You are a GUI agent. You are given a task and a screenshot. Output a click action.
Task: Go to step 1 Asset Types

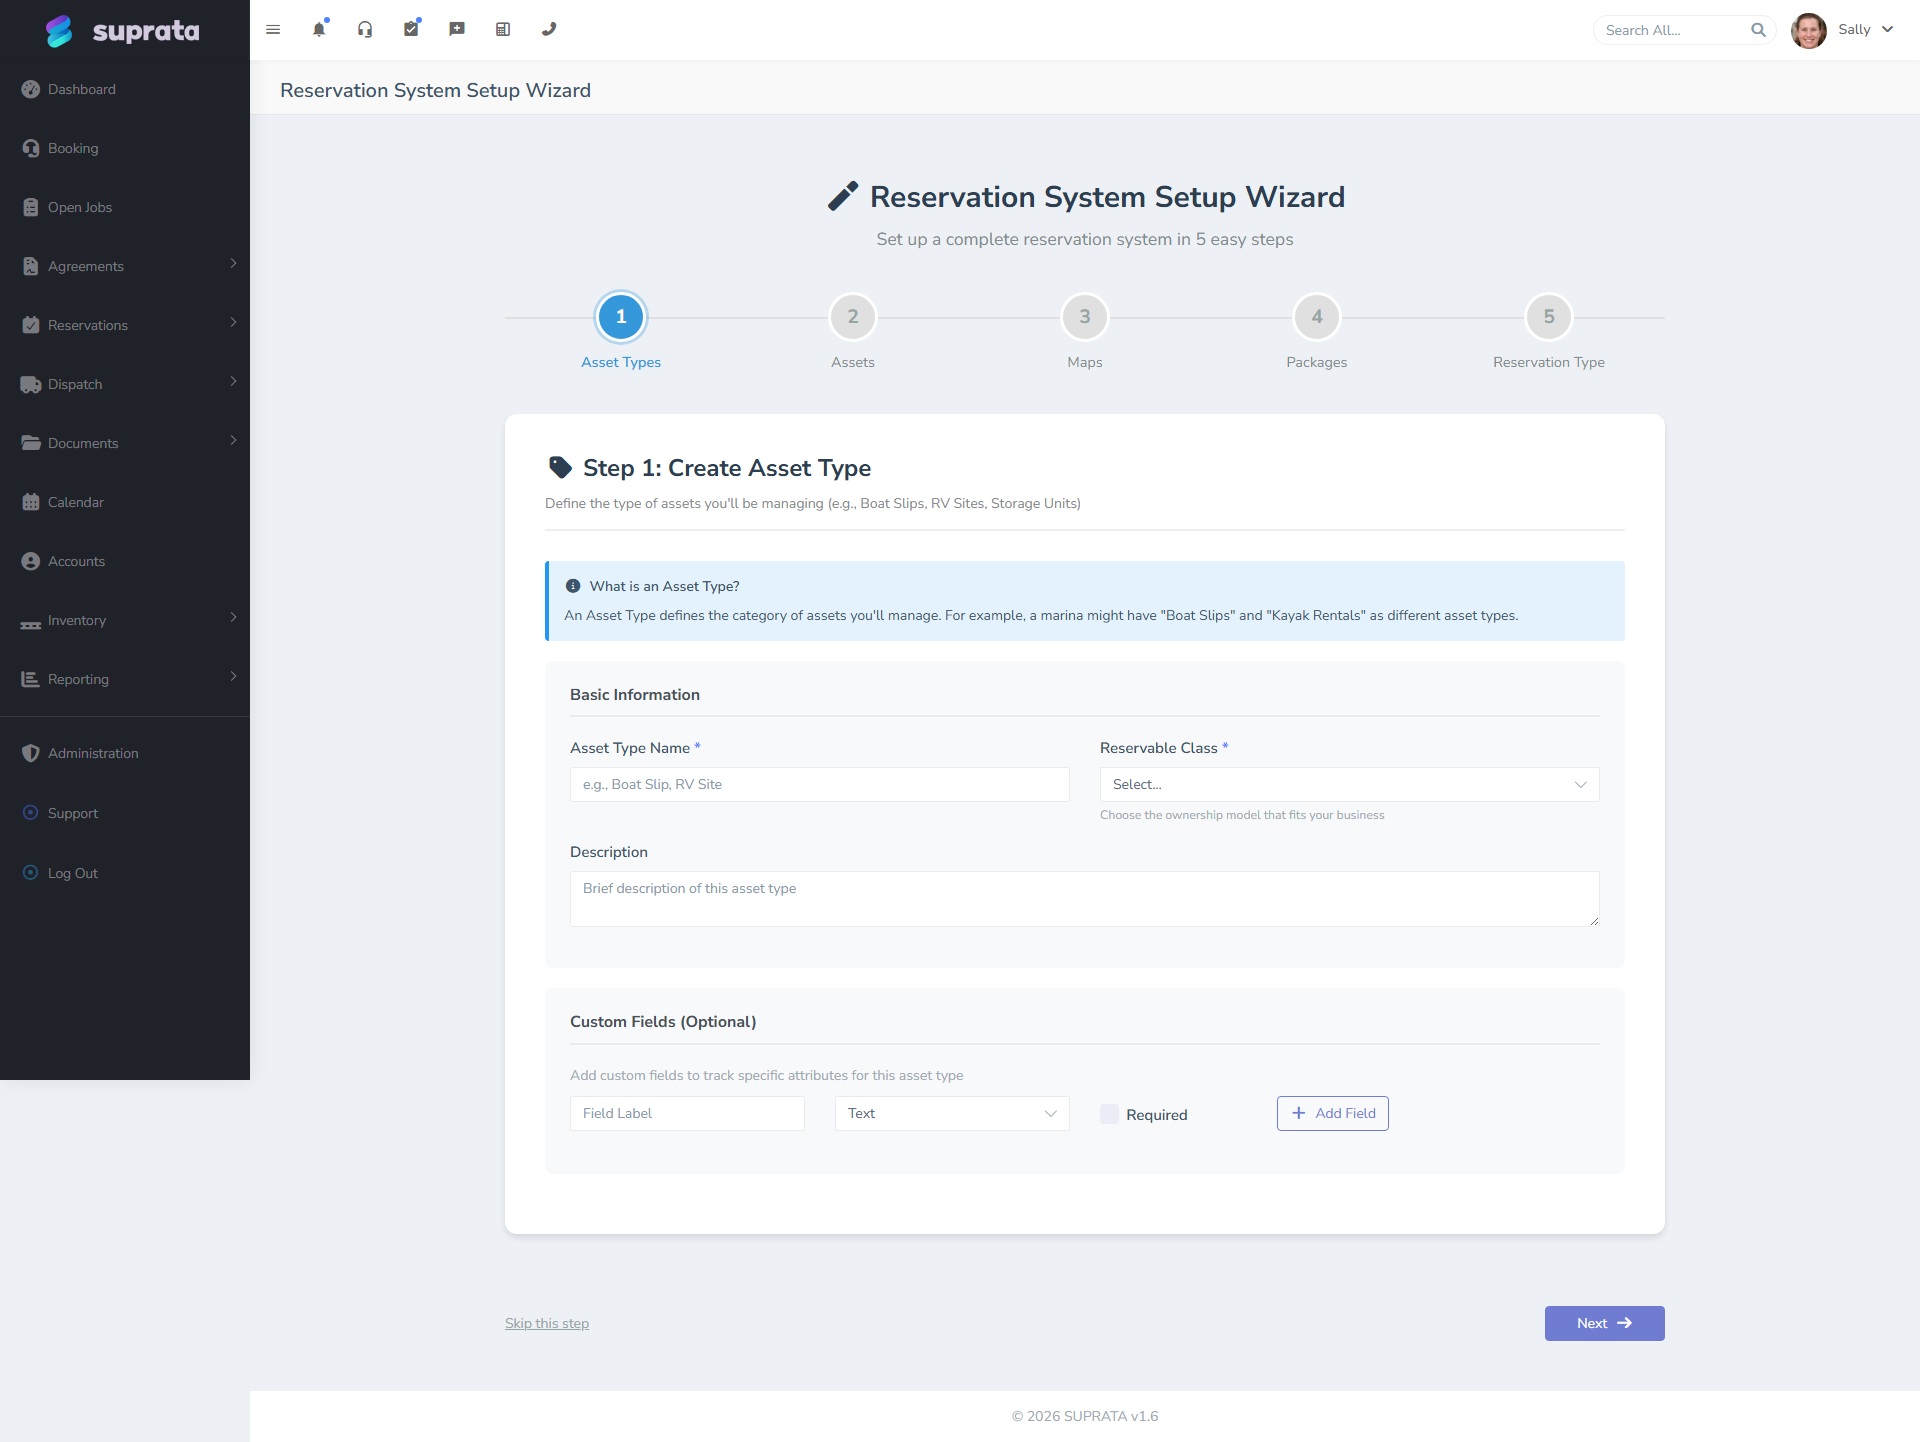(621, 317)
